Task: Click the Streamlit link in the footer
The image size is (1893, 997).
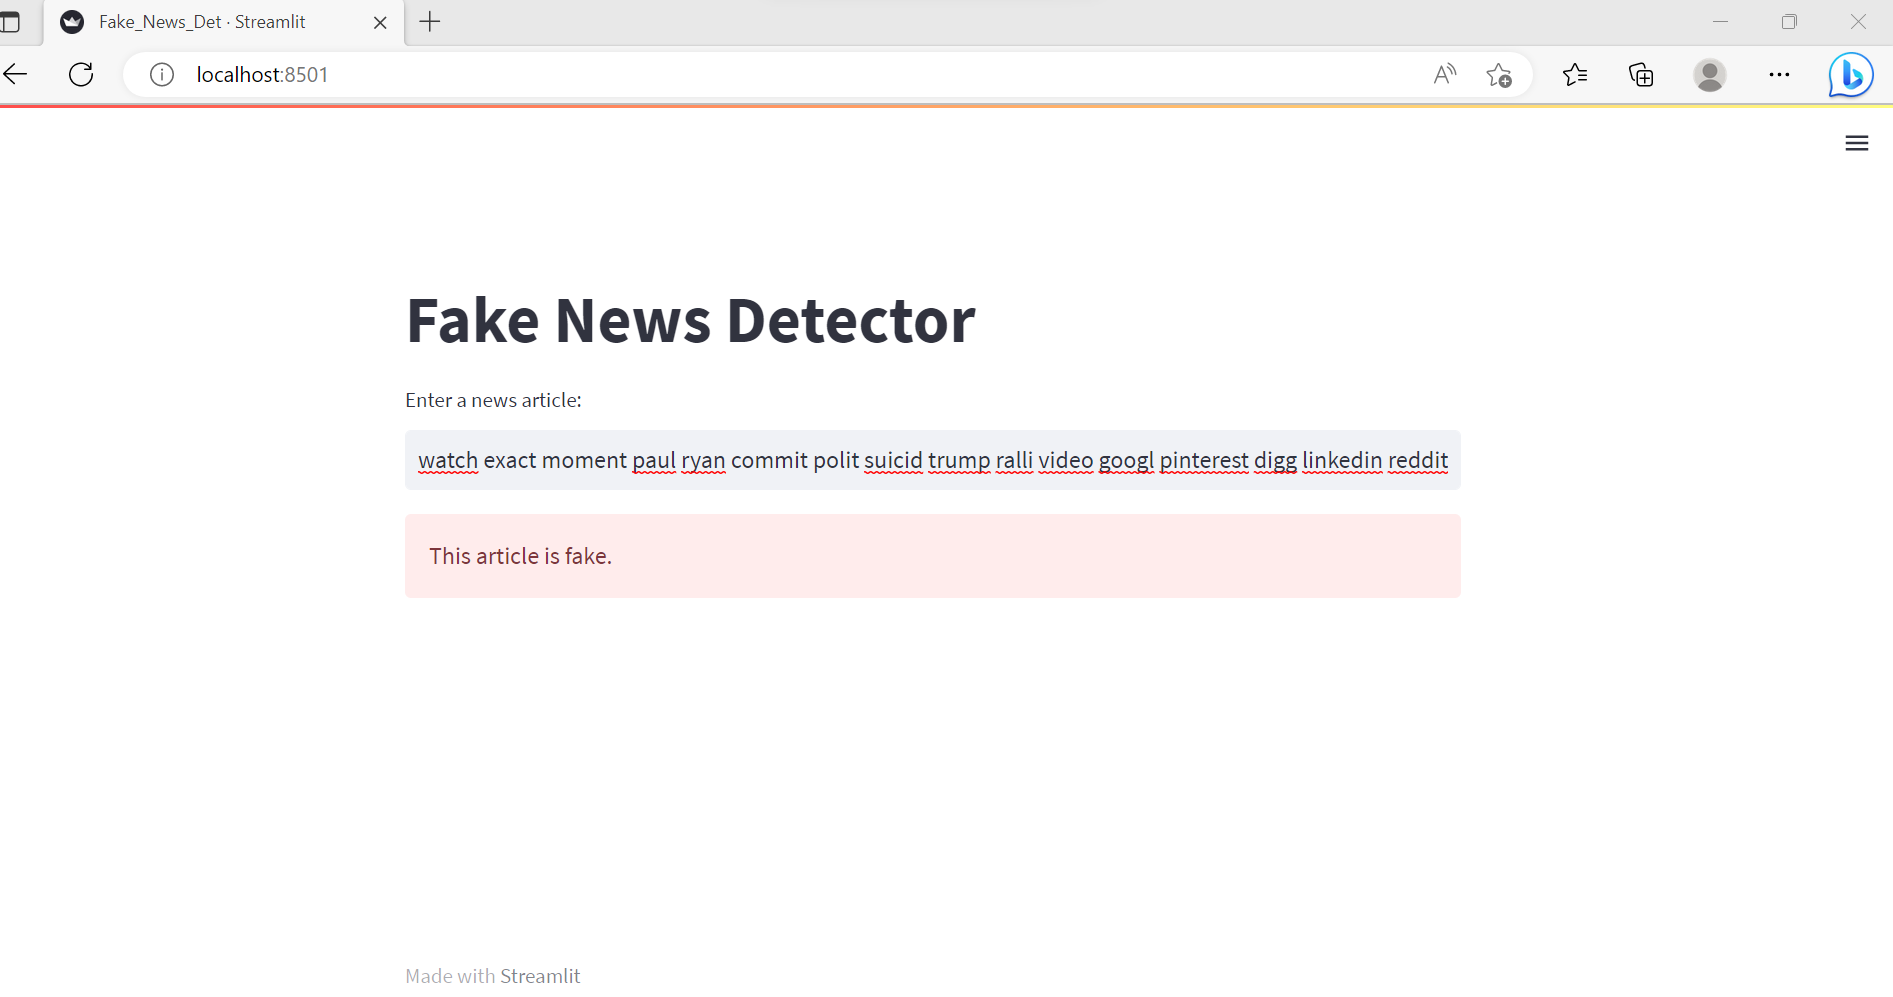Action: 541,975
